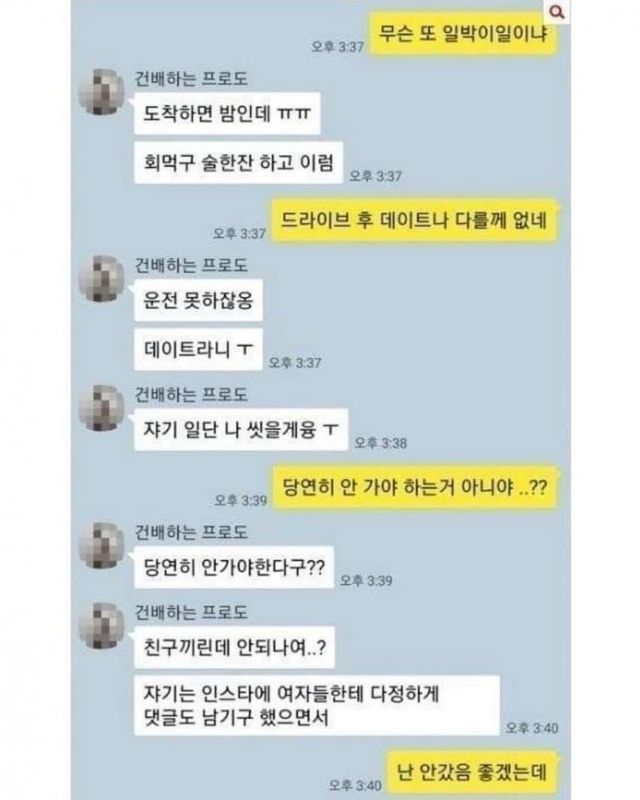Image resolution: width=640 pixels, height=800 pixels.
Task: Select the yellow bubble 무슨 또 일박이일이냐
Action: click(464, 34)
